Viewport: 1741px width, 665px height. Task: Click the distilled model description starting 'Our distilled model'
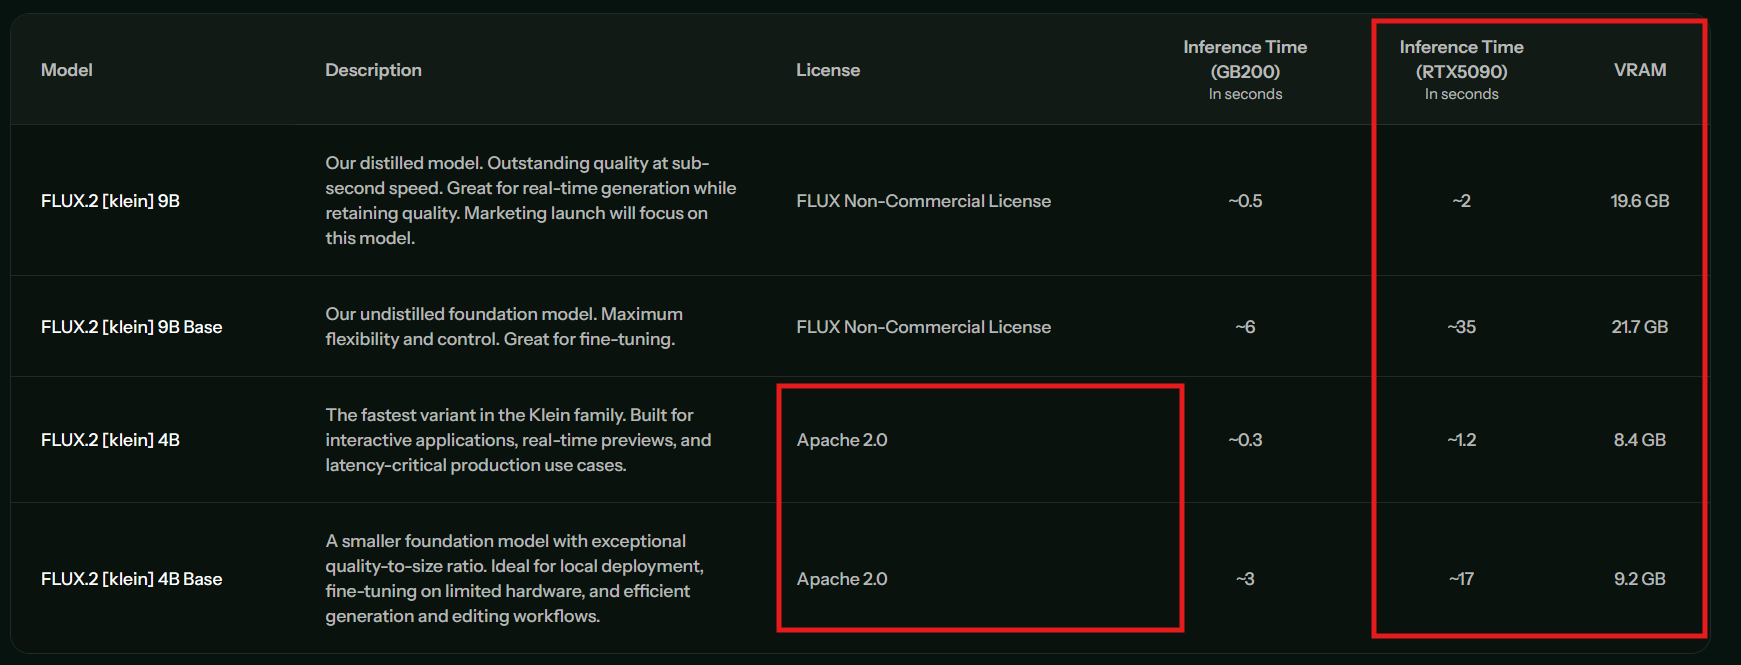click(530, 200)
